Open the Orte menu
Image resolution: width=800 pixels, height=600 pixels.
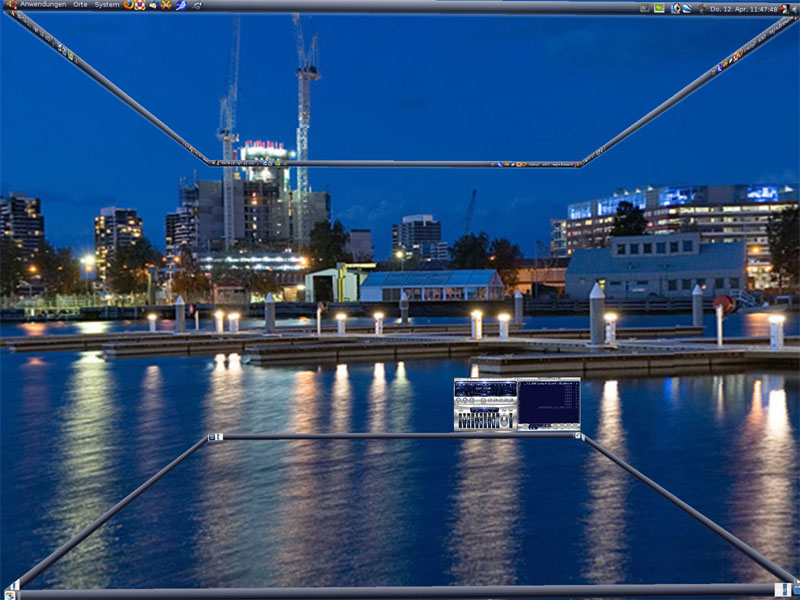coord(80,5)
